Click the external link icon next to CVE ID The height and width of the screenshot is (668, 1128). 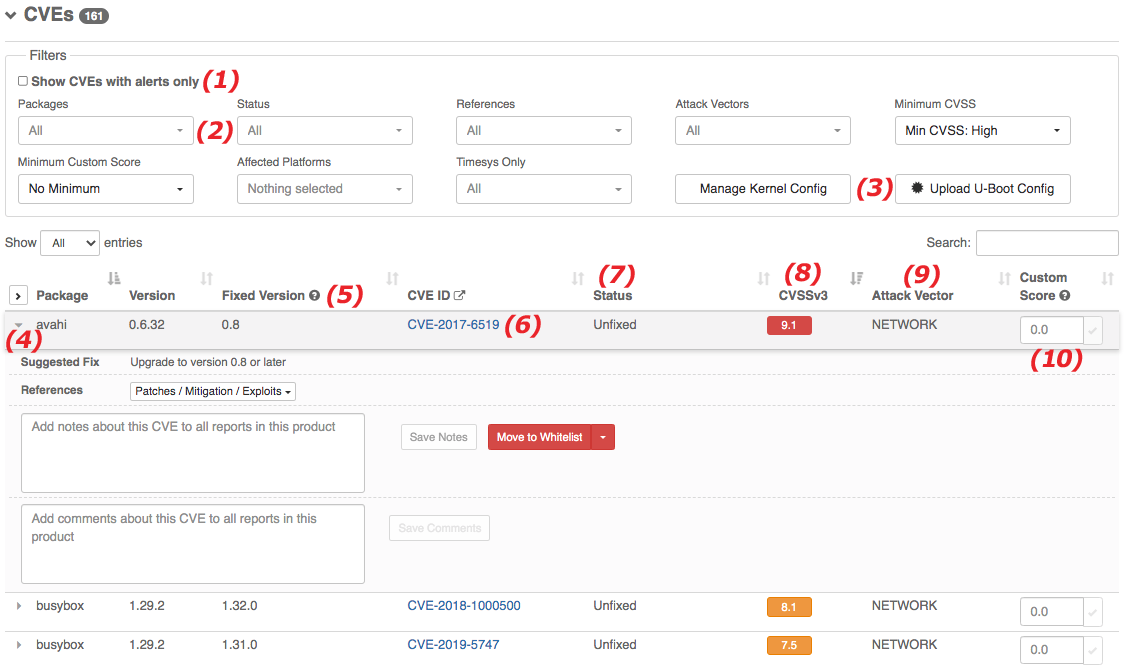coord(459,293)
